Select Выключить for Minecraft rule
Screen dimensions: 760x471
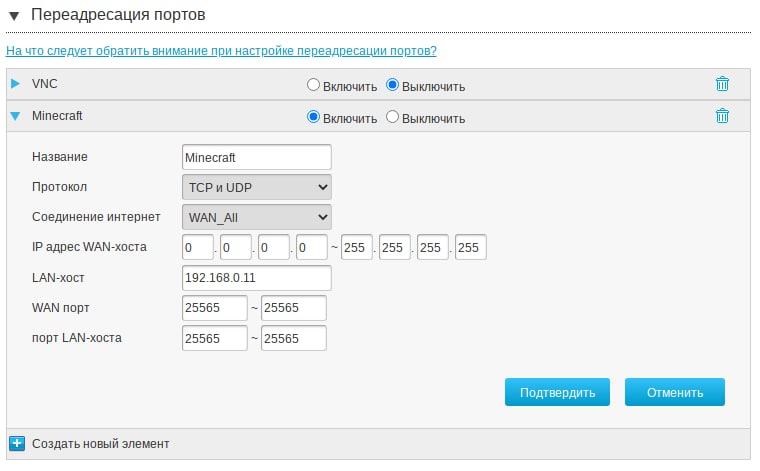[x=392, y=117]
